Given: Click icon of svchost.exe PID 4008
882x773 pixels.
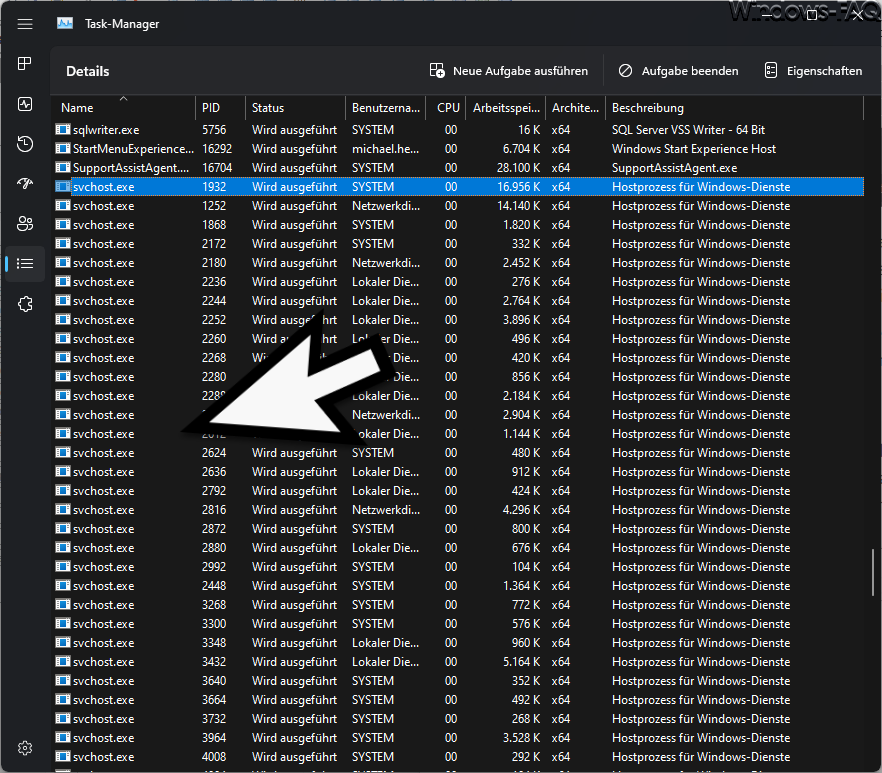Looking at the screenshot, I should (62, 757).
